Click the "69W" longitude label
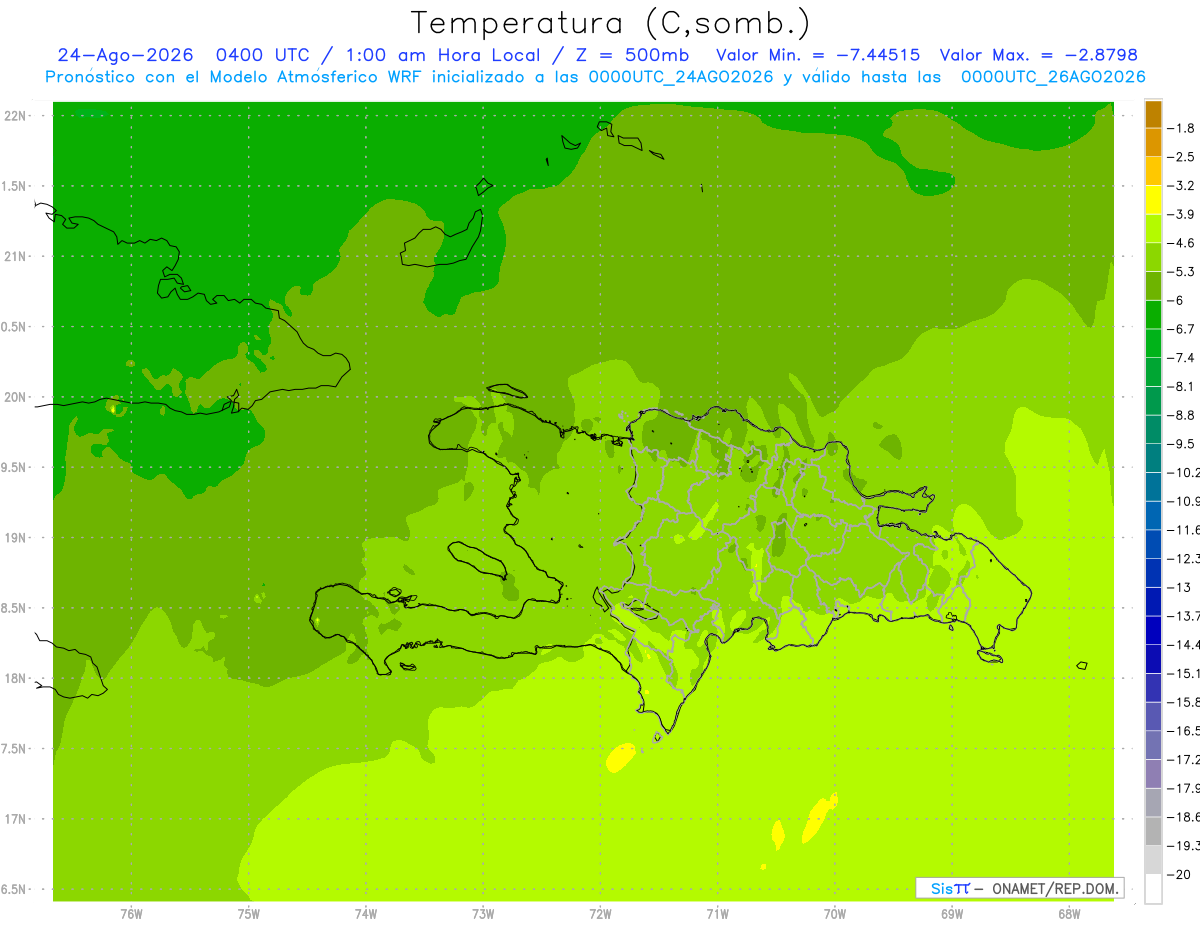1200x927 pixels. point(952,914)
